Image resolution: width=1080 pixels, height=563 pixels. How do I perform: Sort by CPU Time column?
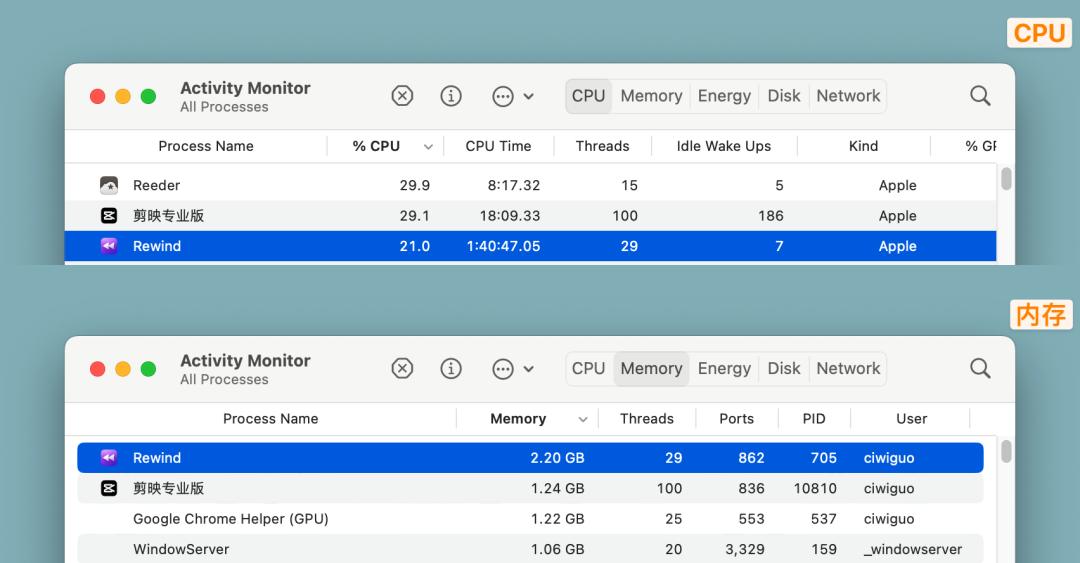(x=498, y=146)
